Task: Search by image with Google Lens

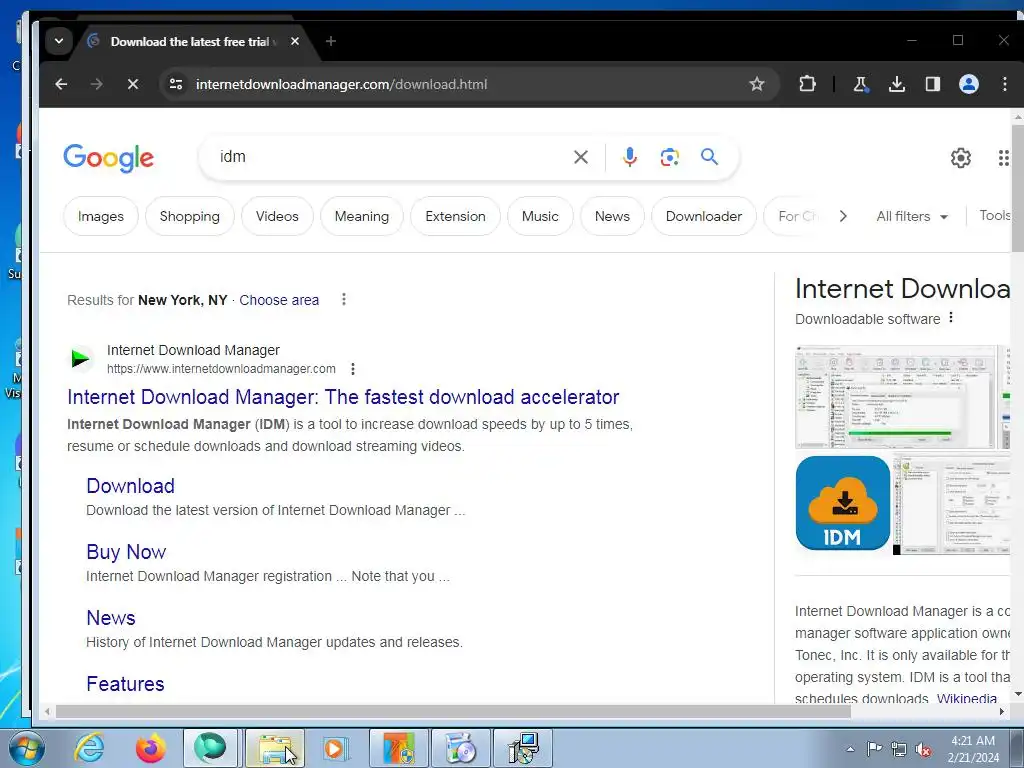Action: pos(669,157)
